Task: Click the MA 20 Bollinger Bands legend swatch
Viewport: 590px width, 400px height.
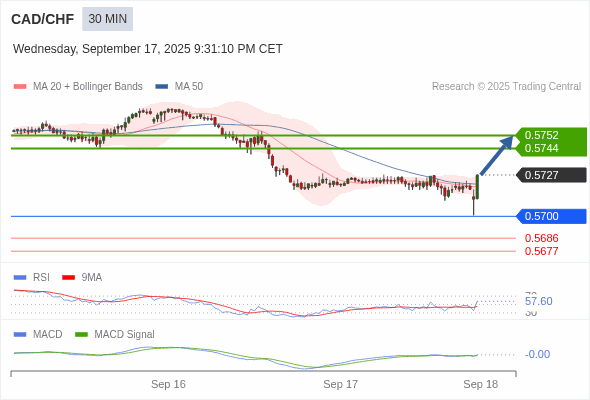Action: click(x=20, y=87)
